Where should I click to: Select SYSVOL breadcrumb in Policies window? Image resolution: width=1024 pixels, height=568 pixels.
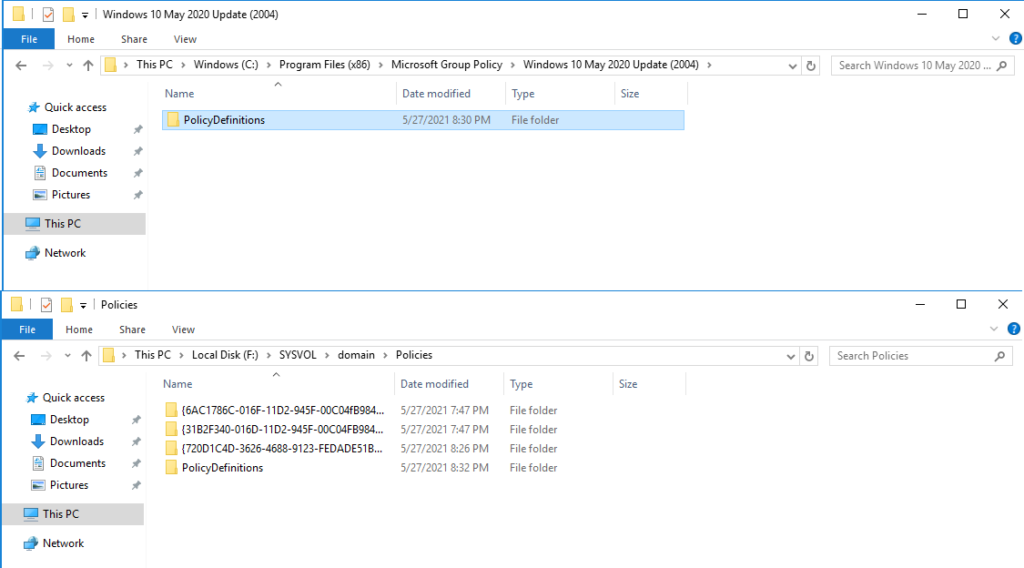tap(298, 355)
